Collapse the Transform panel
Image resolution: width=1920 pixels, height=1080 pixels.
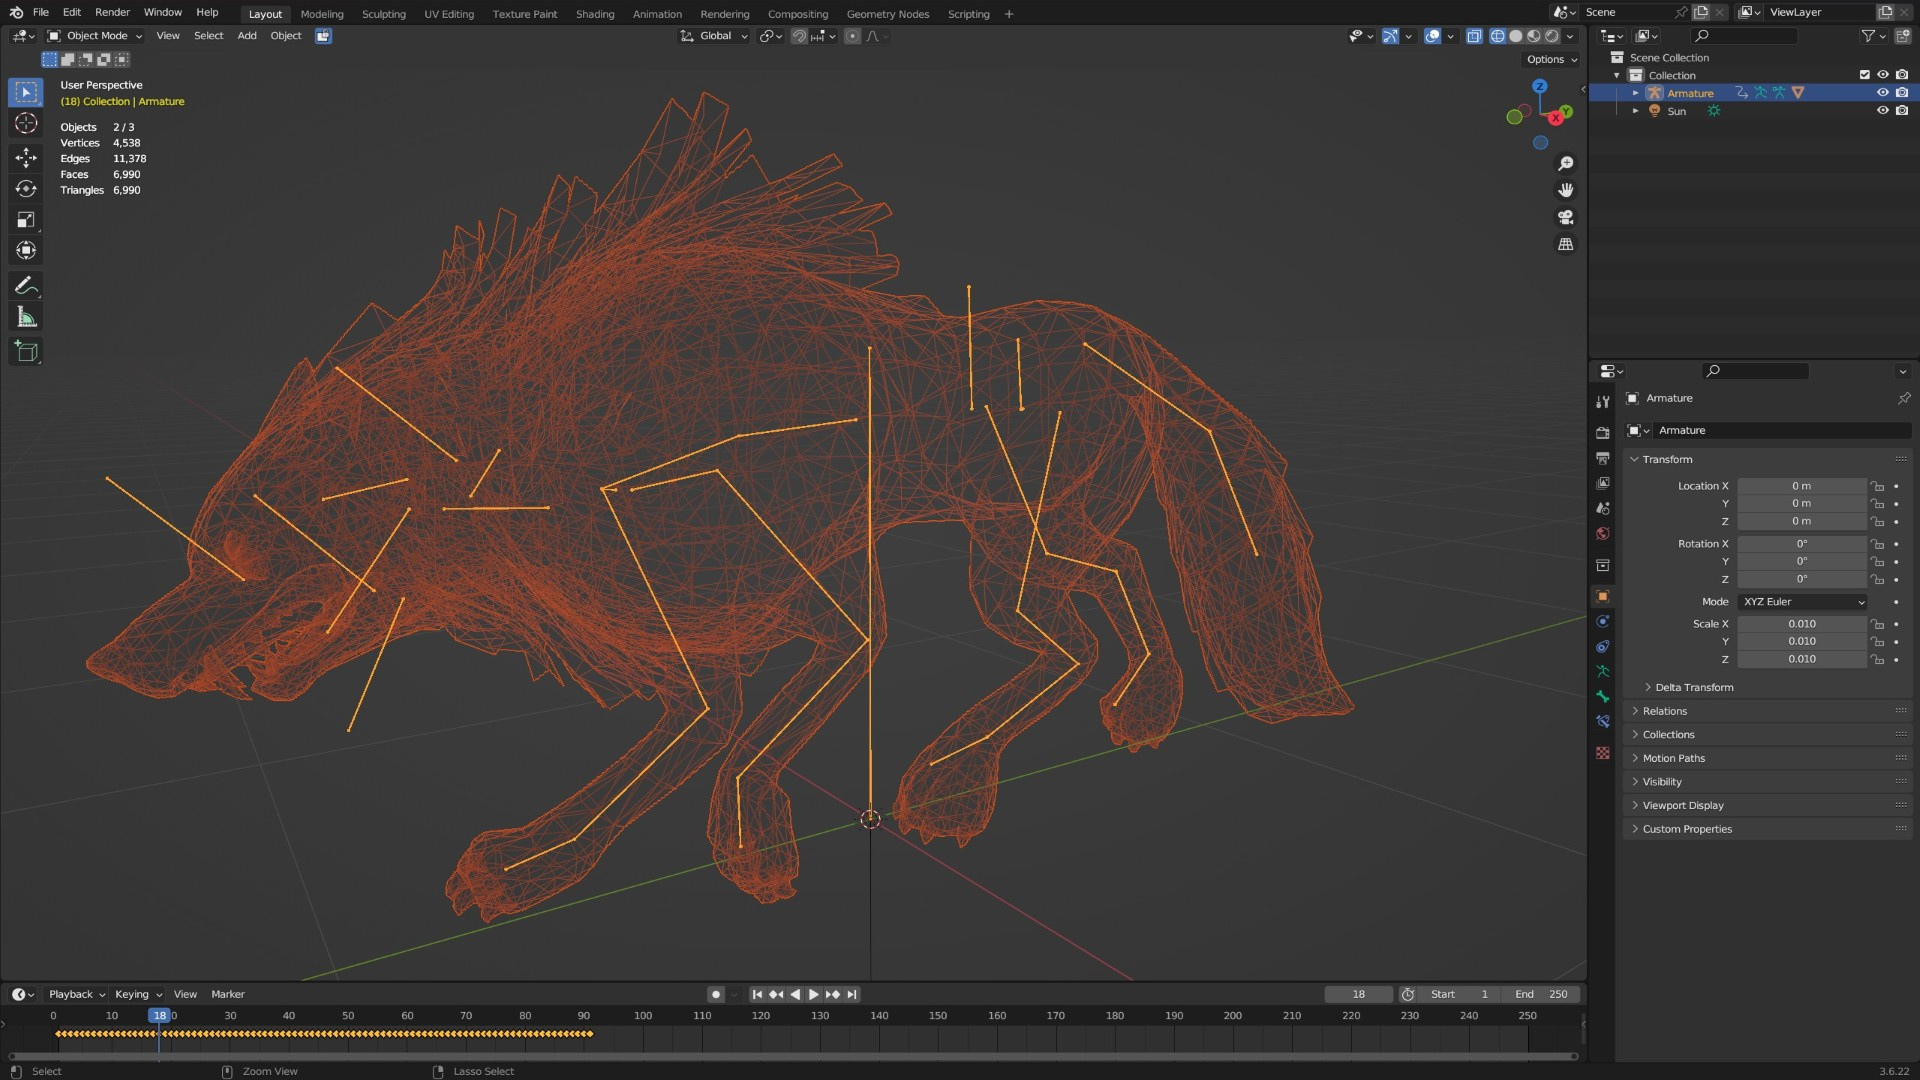click(x=1667, y=459)
